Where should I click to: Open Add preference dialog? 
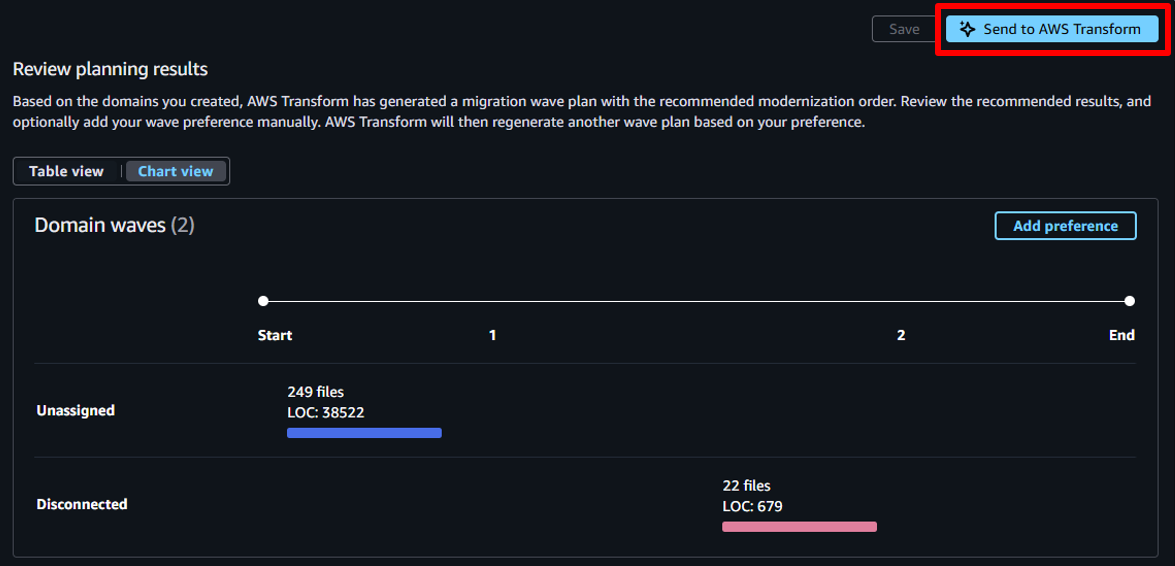1066,226
